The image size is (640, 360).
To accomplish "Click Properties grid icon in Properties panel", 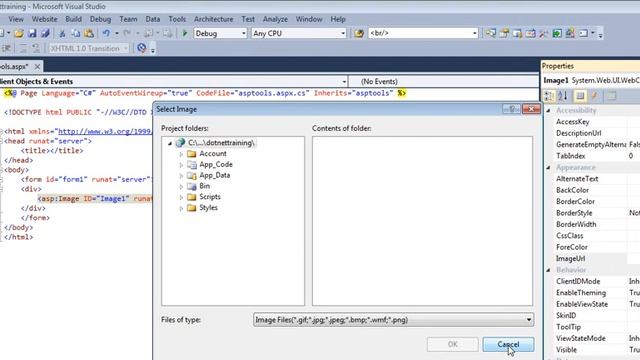I will point(580,96).
